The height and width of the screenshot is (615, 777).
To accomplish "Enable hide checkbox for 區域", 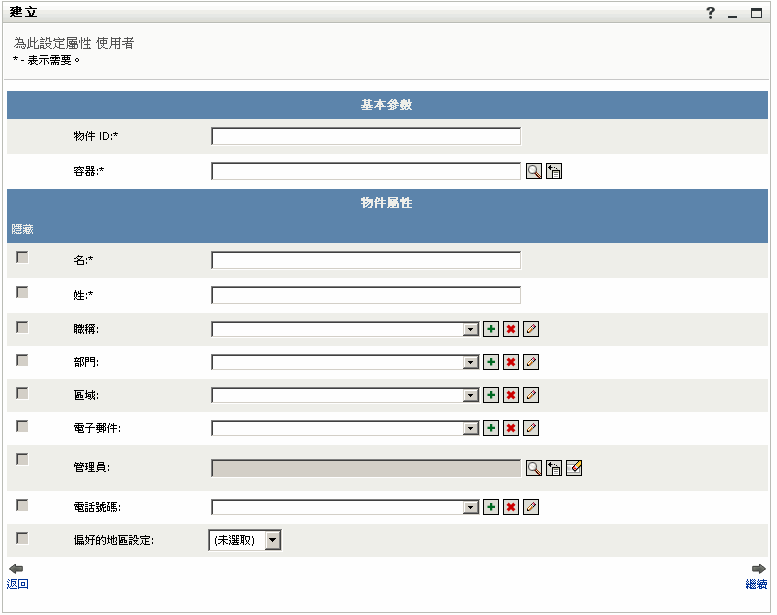I will (x=22, y=393).
